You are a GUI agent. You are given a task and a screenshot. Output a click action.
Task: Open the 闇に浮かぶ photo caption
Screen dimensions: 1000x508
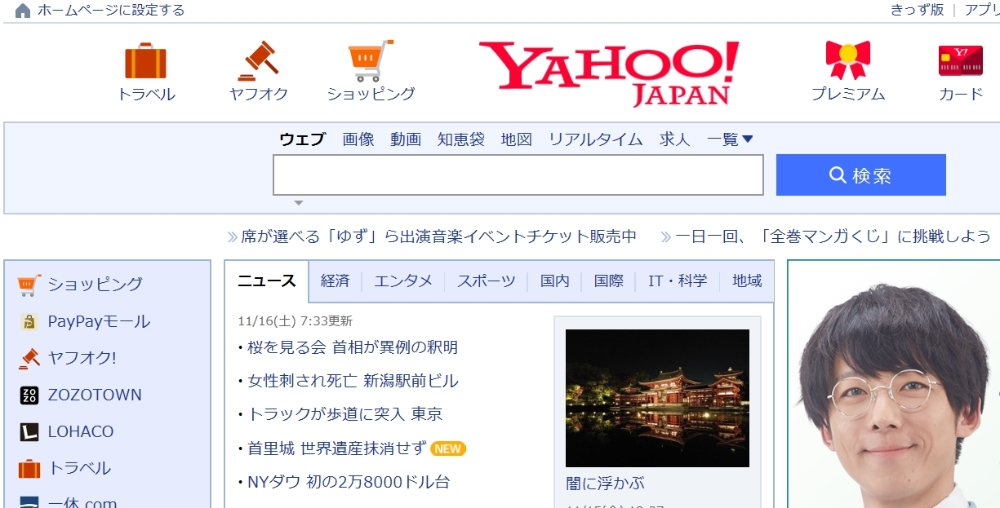[x=605, y=483]
